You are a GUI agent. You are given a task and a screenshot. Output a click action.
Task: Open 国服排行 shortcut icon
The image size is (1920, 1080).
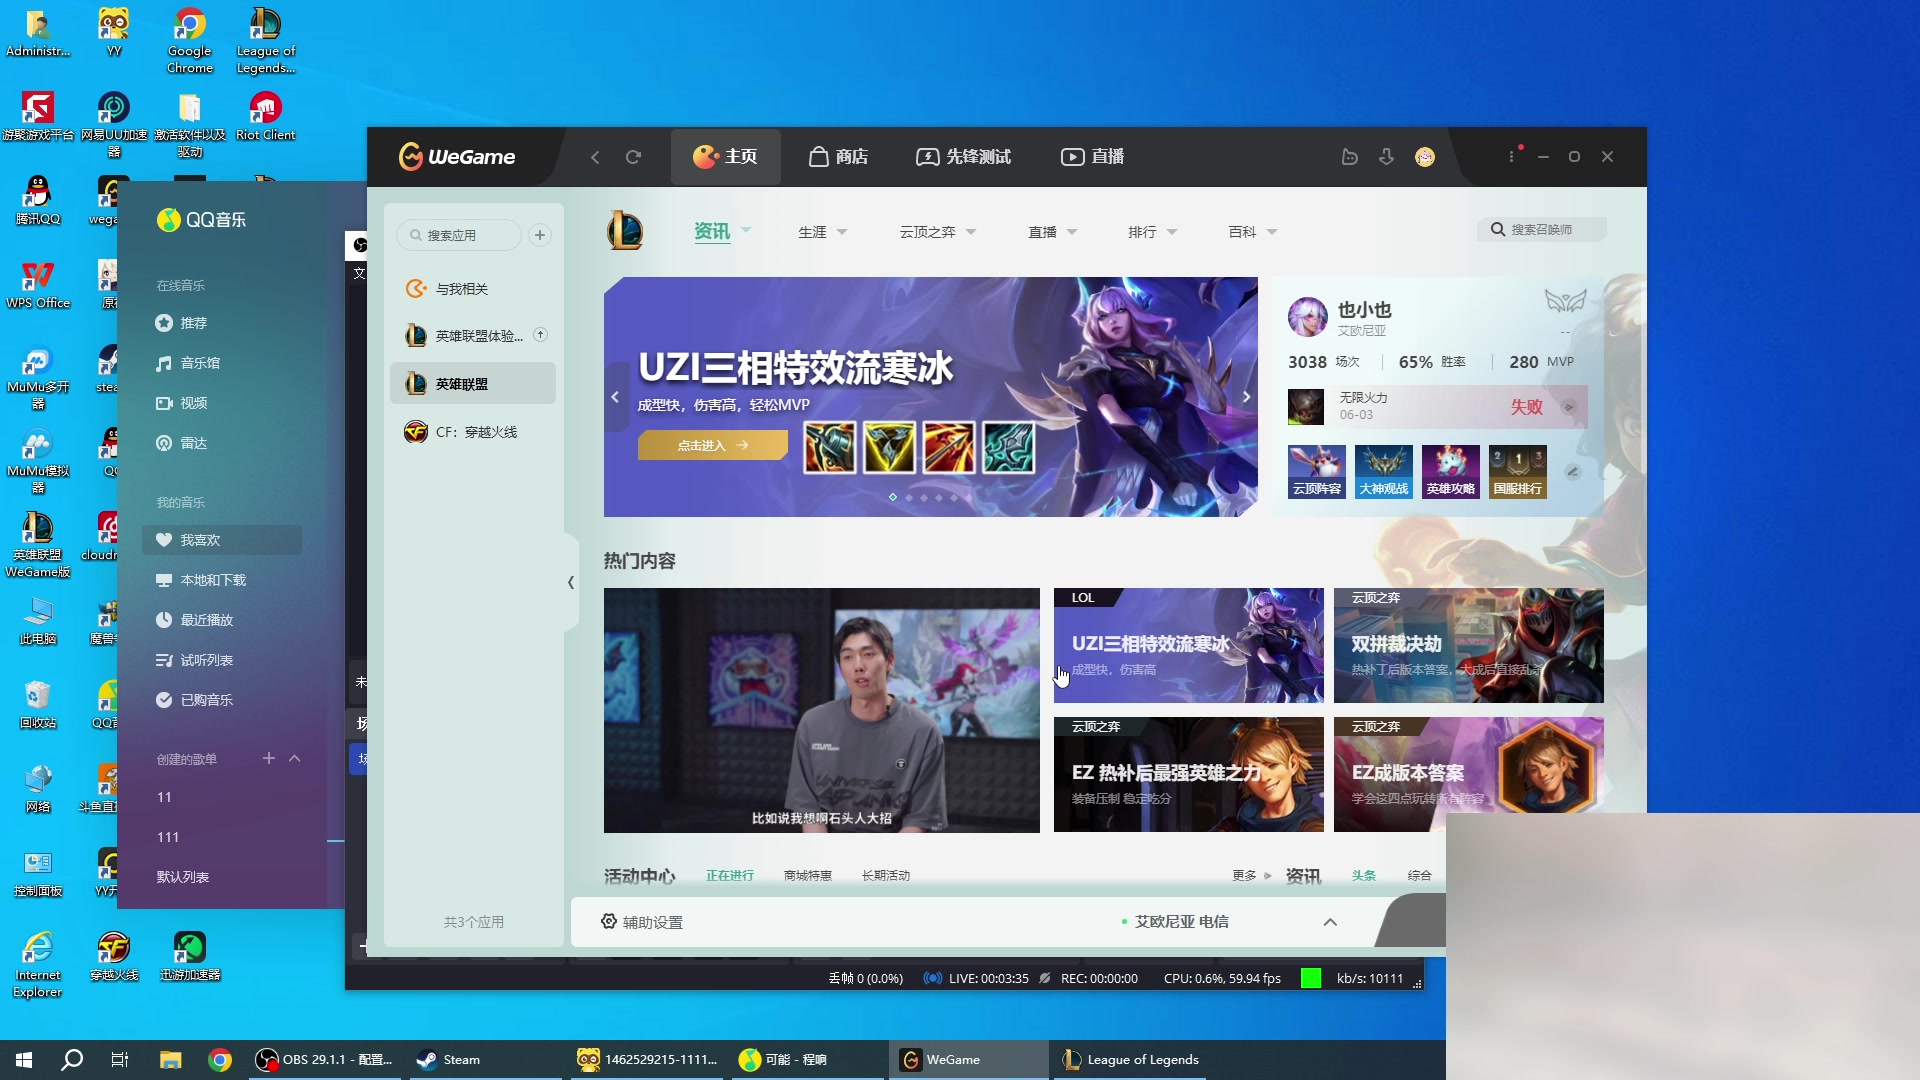(x=1517, y=472)
